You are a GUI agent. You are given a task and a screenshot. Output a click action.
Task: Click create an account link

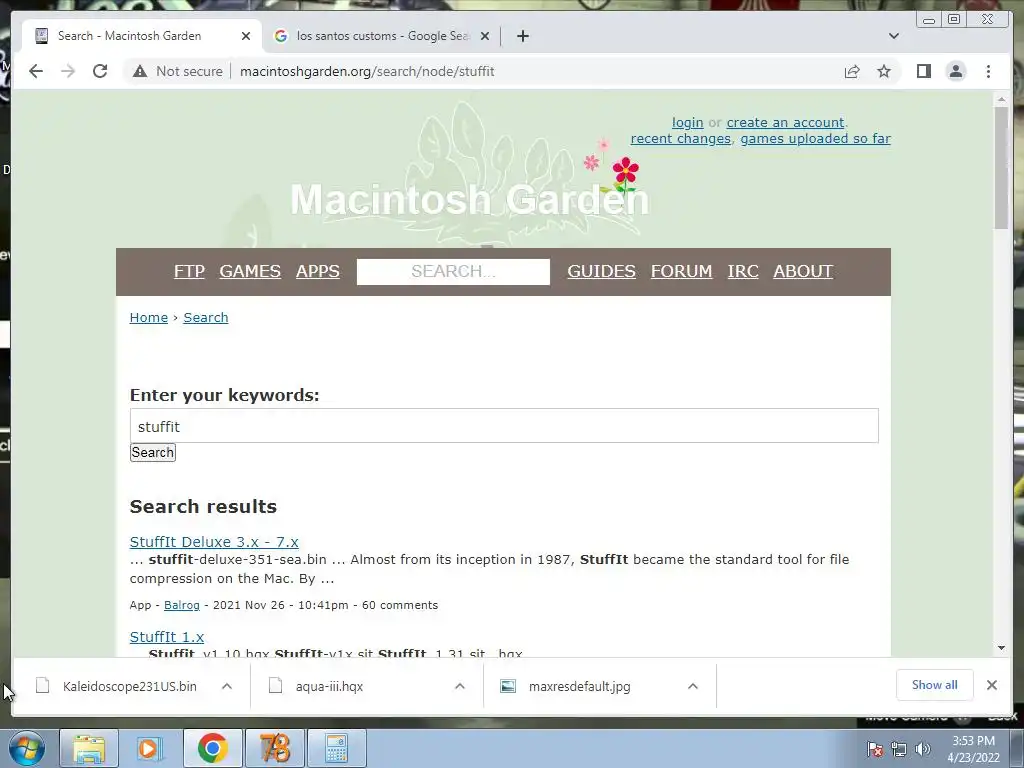click(x=786, y=122)
